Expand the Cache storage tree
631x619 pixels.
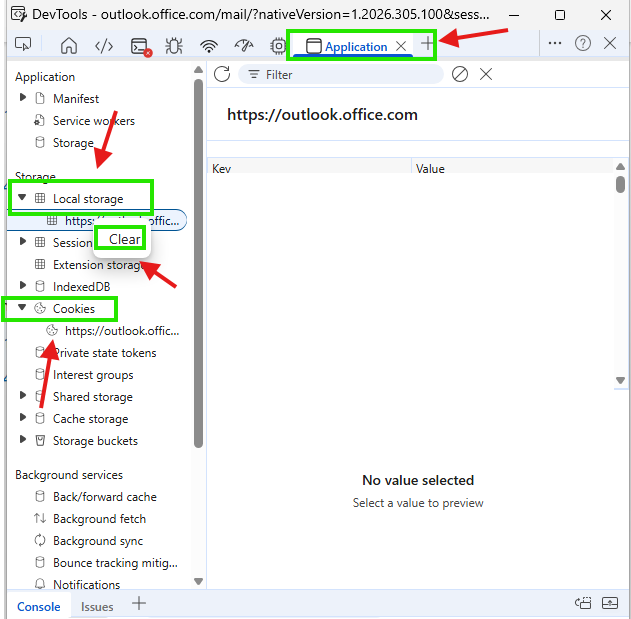23,417
